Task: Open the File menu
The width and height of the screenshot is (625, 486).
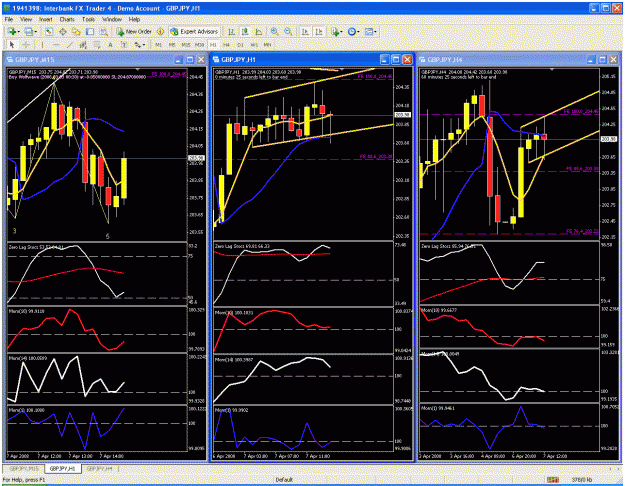Action: 9,19
